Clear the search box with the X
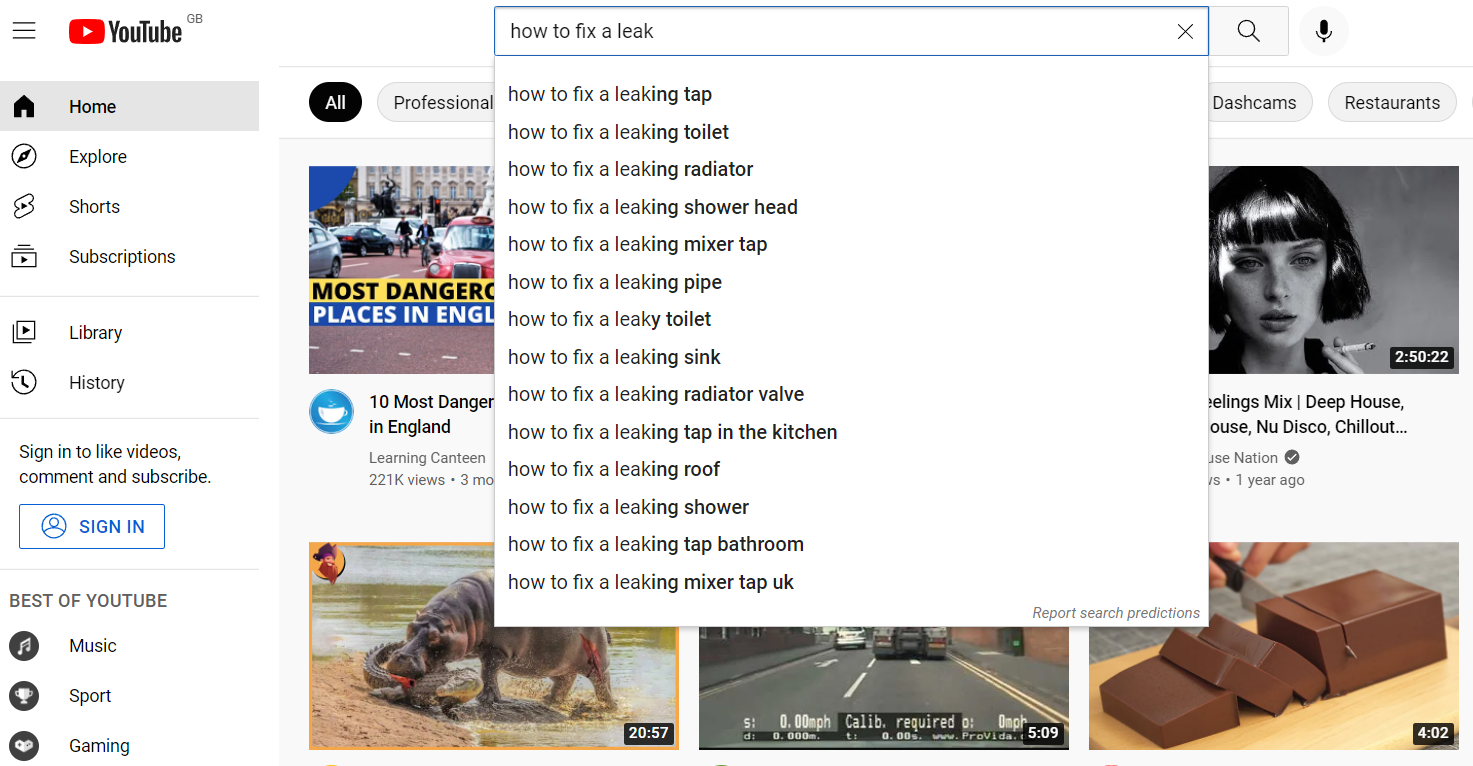This screenshot has width=1473, height=766. pyautogui.click(x=1185, y=31)
